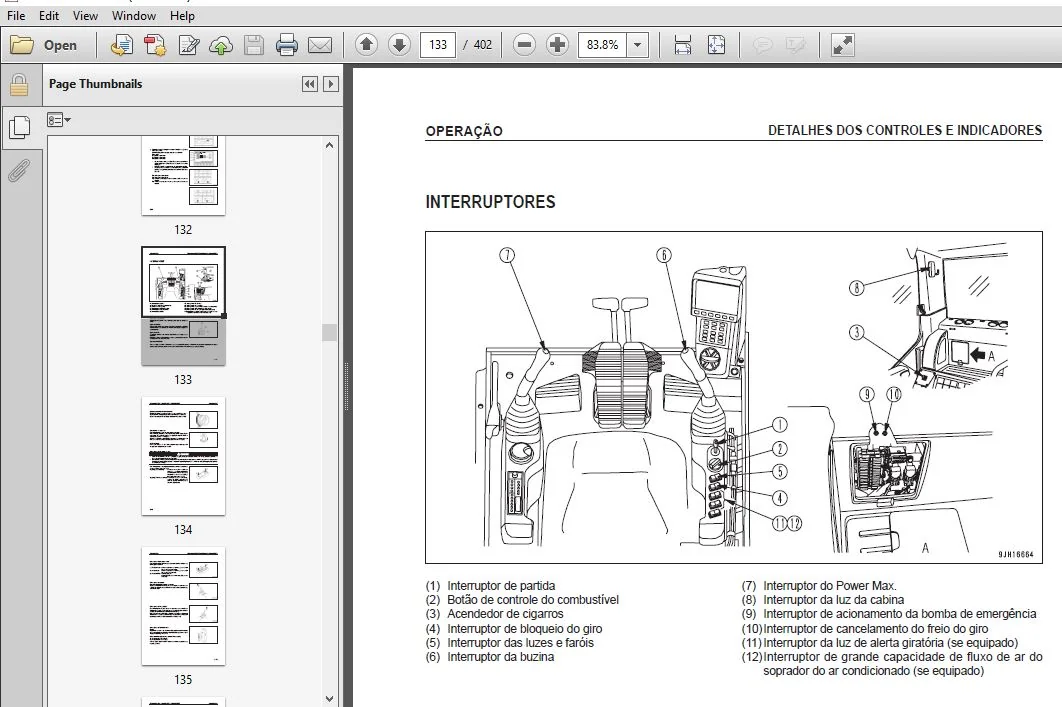Screen dimensions: 1062x707
Task: Click the upload to cloud icon
Action: 221,45
